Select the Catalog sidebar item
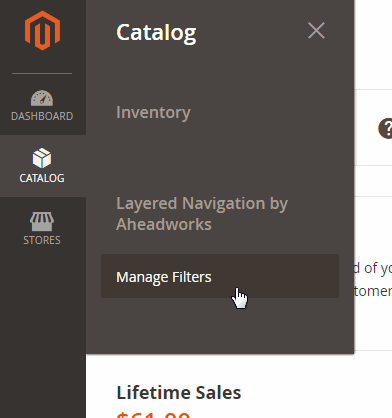Screen dimensions: 392x418 42,166
